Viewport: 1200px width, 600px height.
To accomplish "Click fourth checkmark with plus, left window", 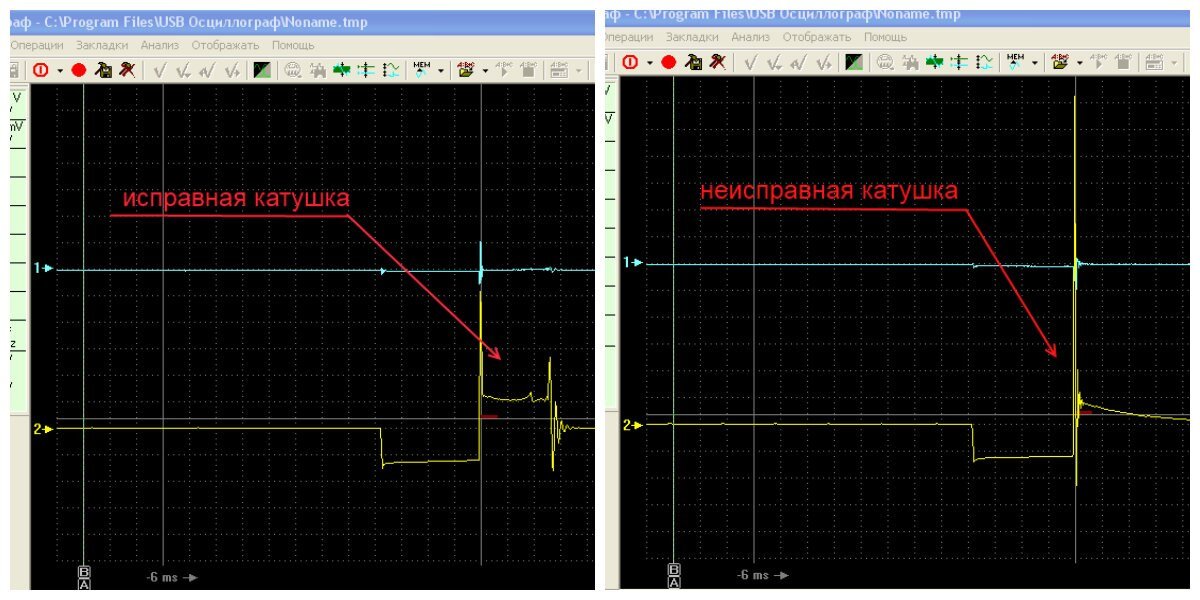I will coord(232,71).
